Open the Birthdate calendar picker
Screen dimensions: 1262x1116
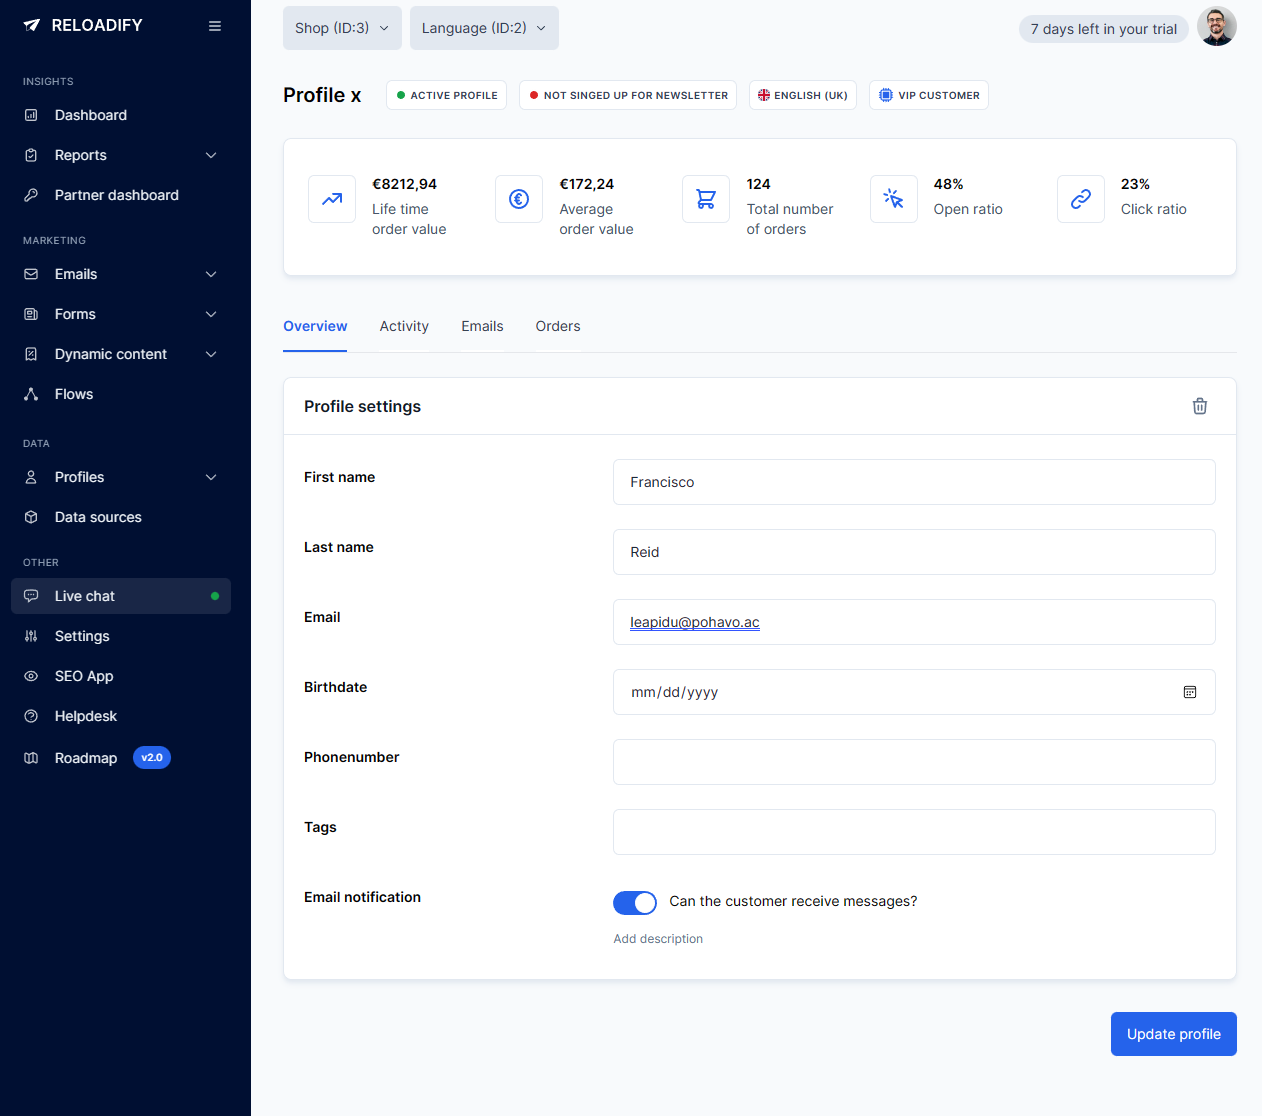coord(1190,691)
